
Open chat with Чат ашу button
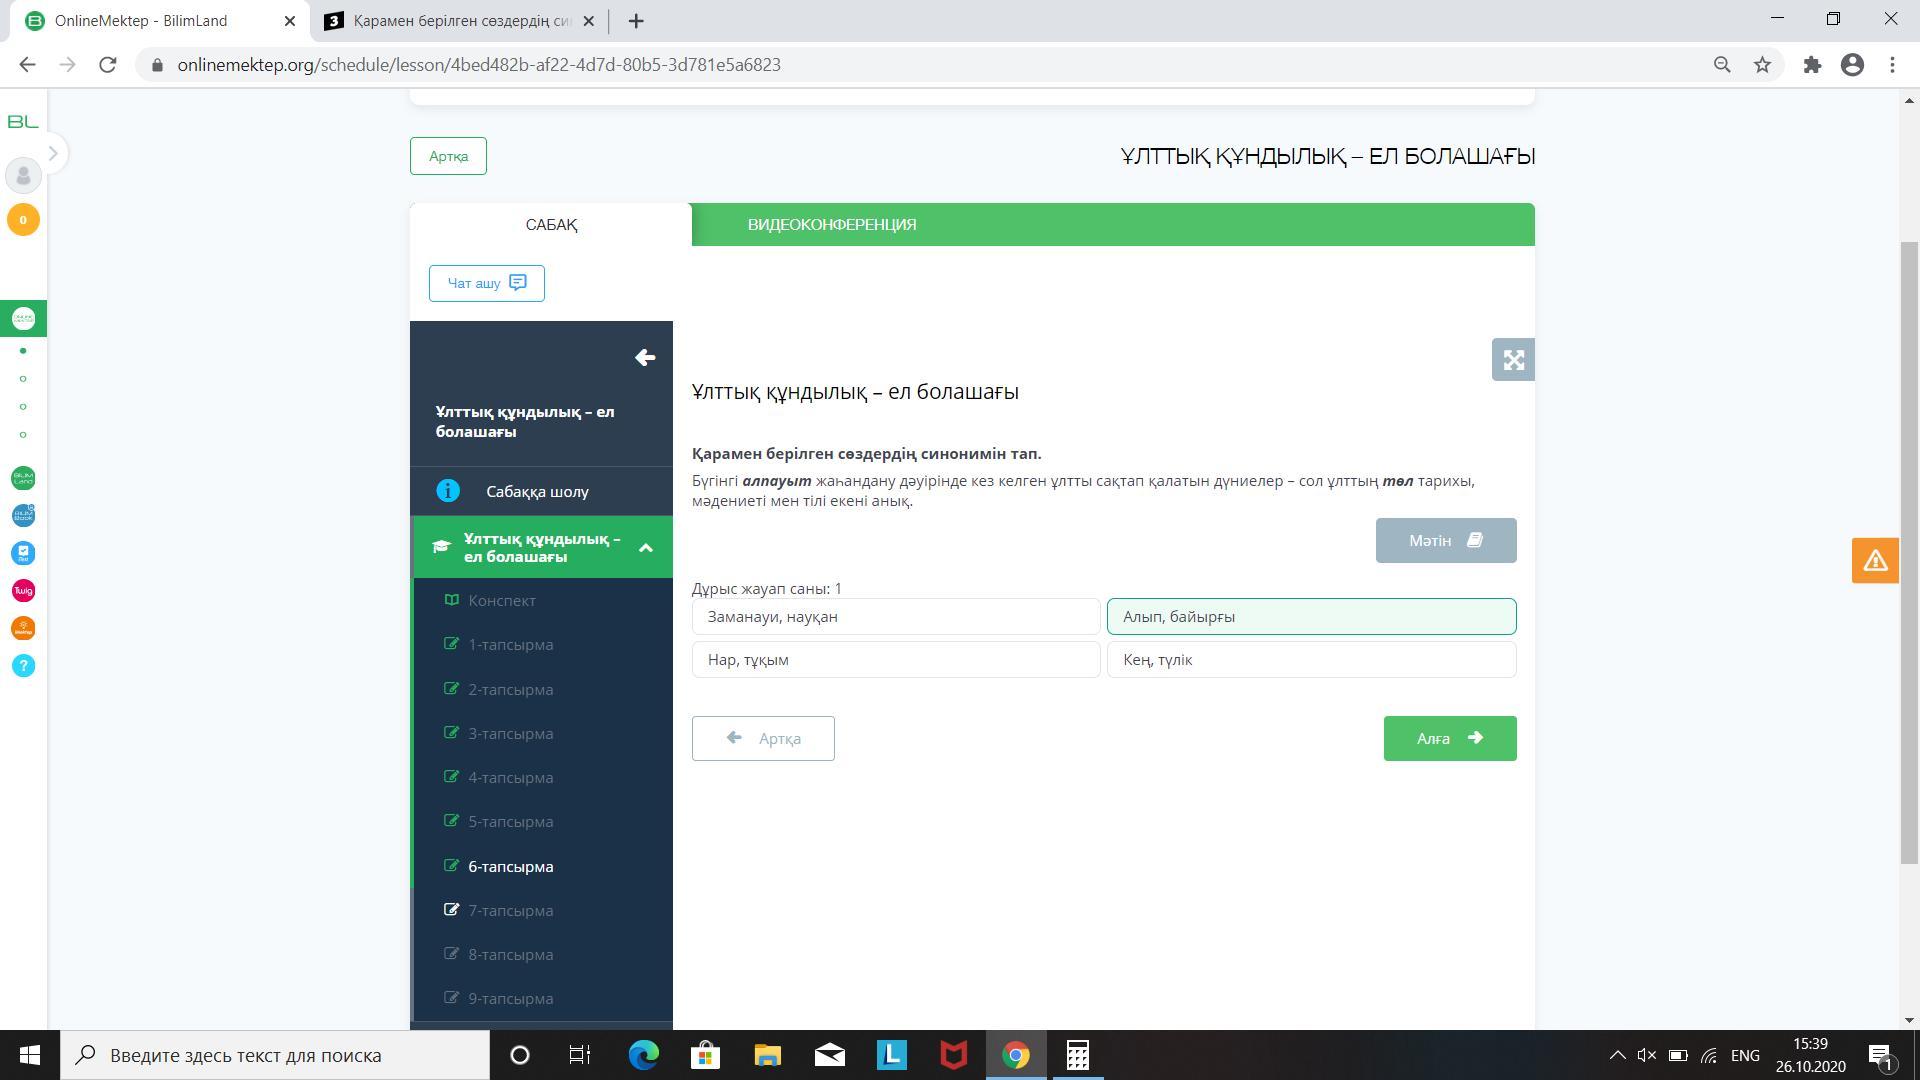pyautogui.click(x=486, y=283)
